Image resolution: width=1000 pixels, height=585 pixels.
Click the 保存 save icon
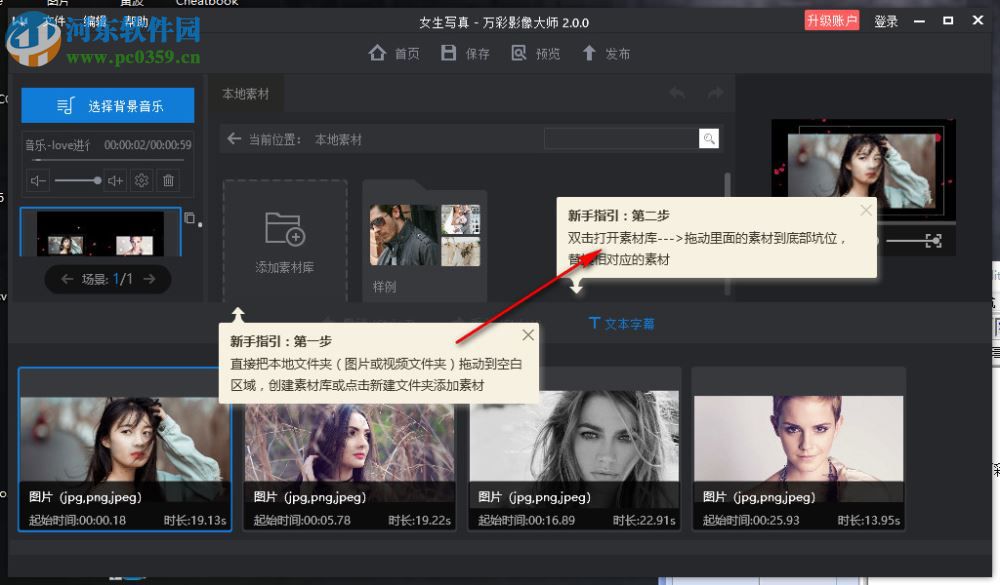[448, 52]
